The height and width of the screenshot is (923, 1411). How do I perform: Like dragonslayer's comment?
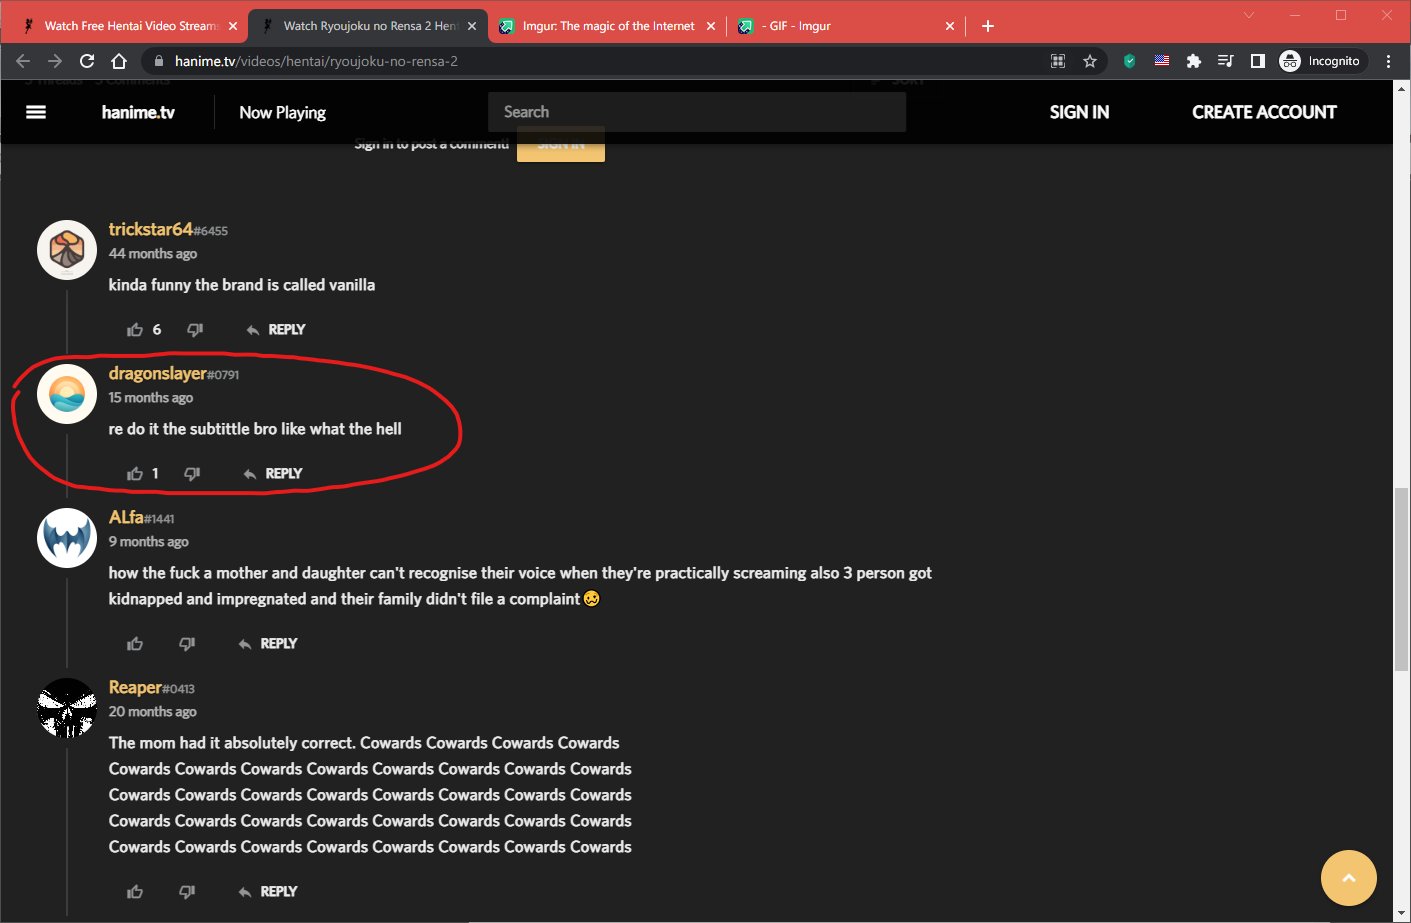135,474
